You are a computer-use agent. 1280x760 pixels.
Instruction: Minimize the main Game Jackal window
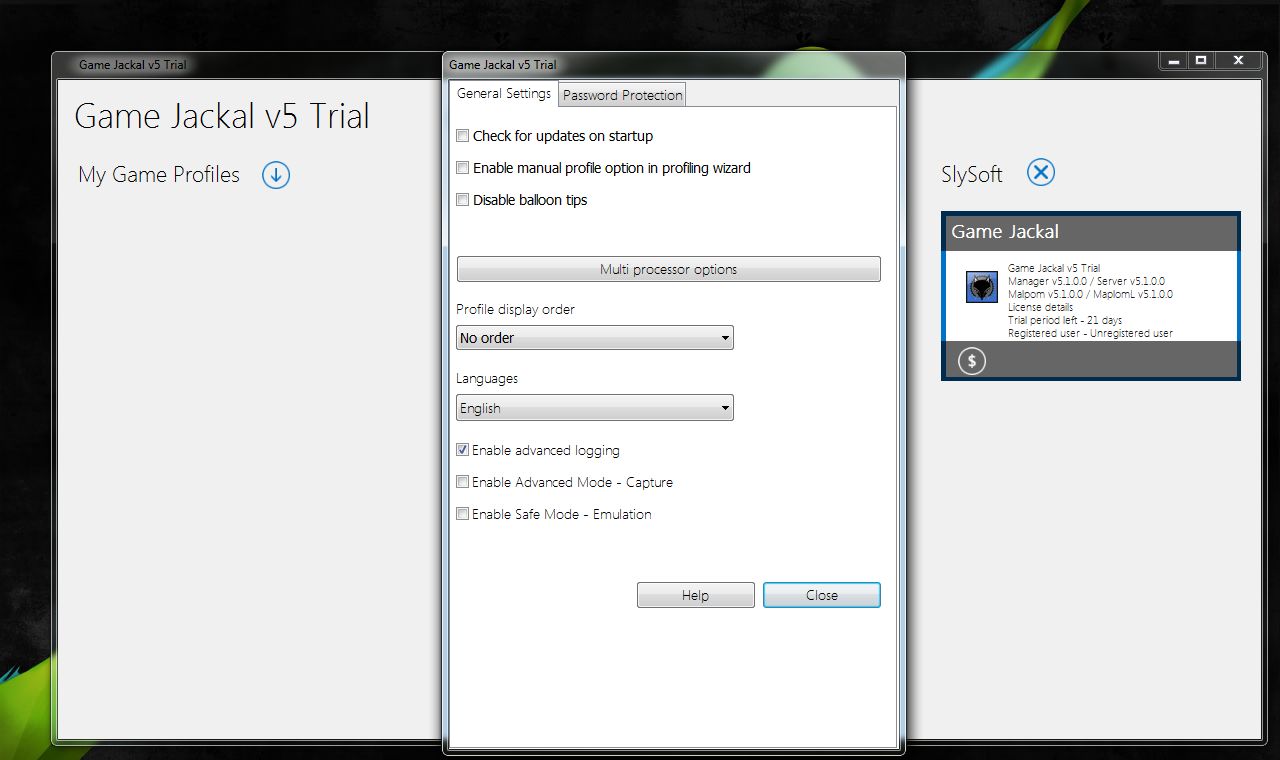(x=1173, y=61)
